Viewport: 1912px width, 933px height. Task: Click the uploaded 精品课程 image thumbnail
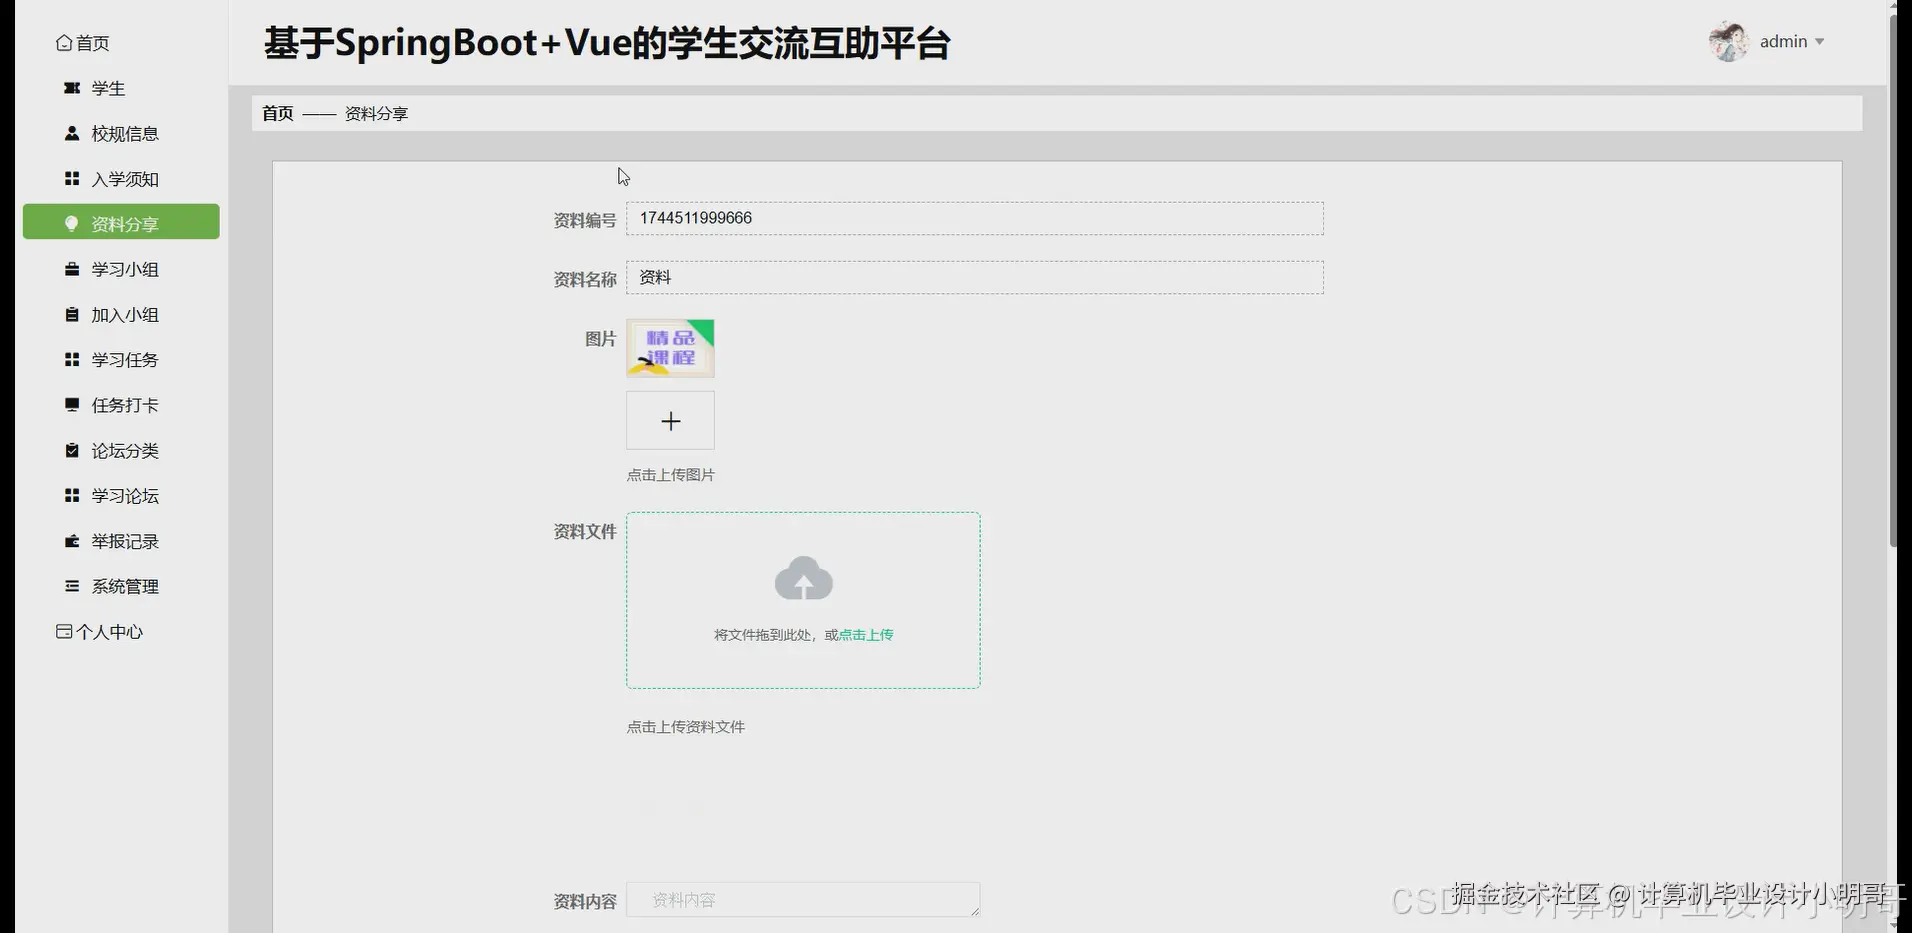pyautogui.click(x=669, y=348)
